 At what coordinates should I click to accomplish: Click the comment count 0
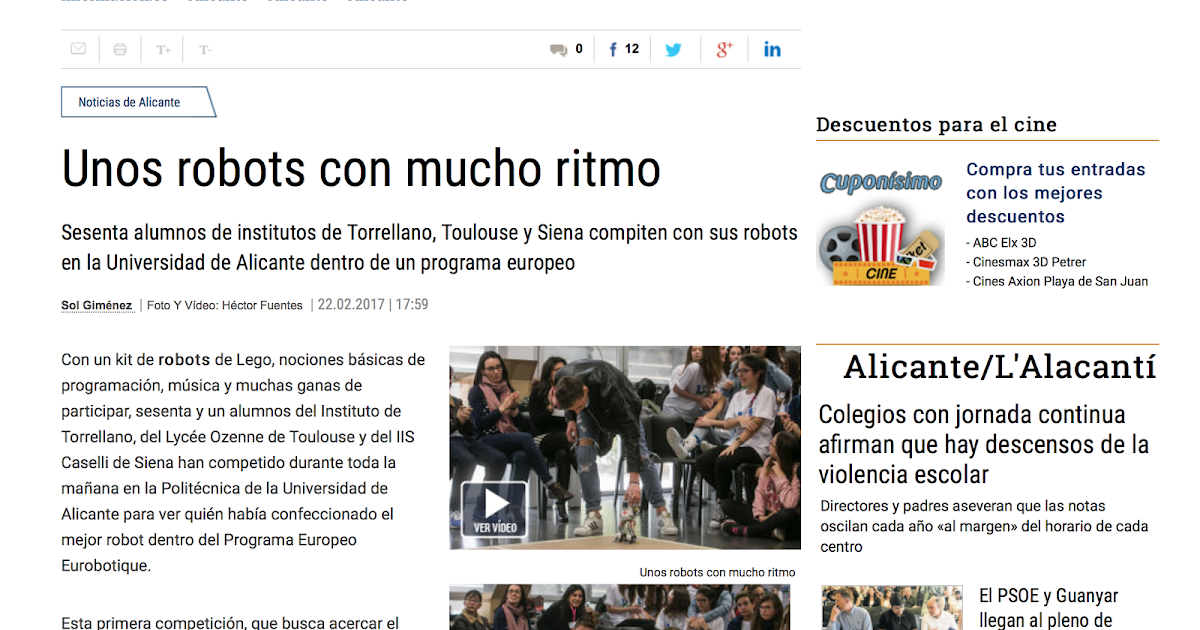(x=579, y=49)
